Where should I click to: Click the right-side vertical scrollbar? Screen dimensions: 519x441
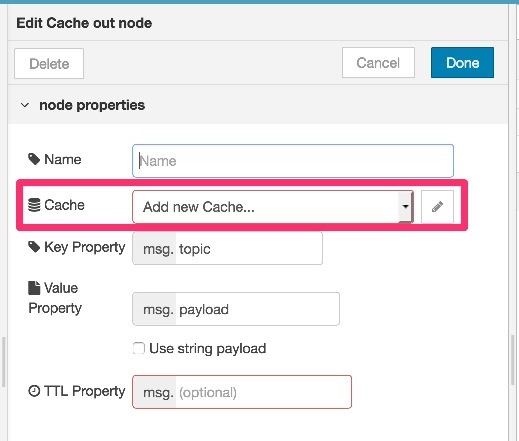point(513,360)
